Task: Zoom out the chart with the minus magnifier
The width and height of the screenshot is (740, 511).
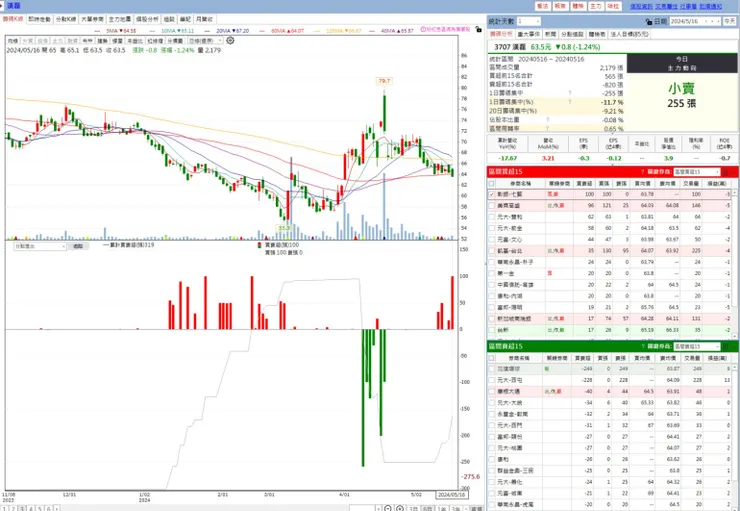Action: [387, 508]
